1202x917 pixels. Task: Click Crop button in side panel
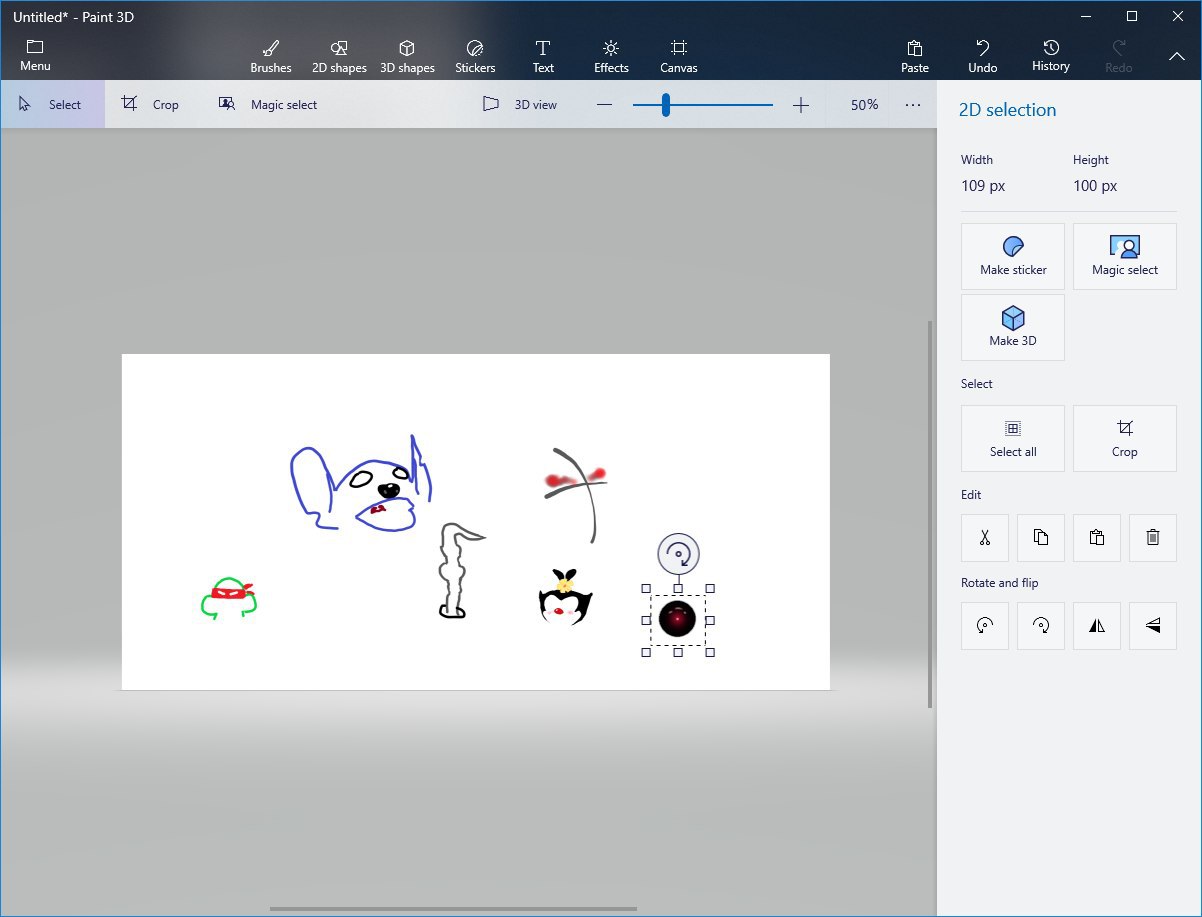click(1125, 438)
